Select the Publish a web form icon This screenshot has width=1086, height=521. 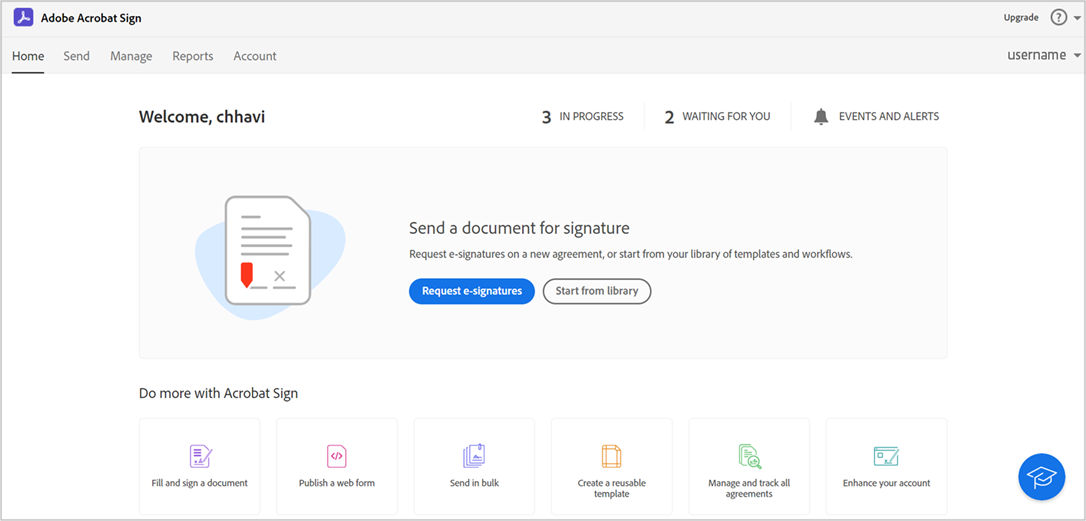click(x=337, y=457)
